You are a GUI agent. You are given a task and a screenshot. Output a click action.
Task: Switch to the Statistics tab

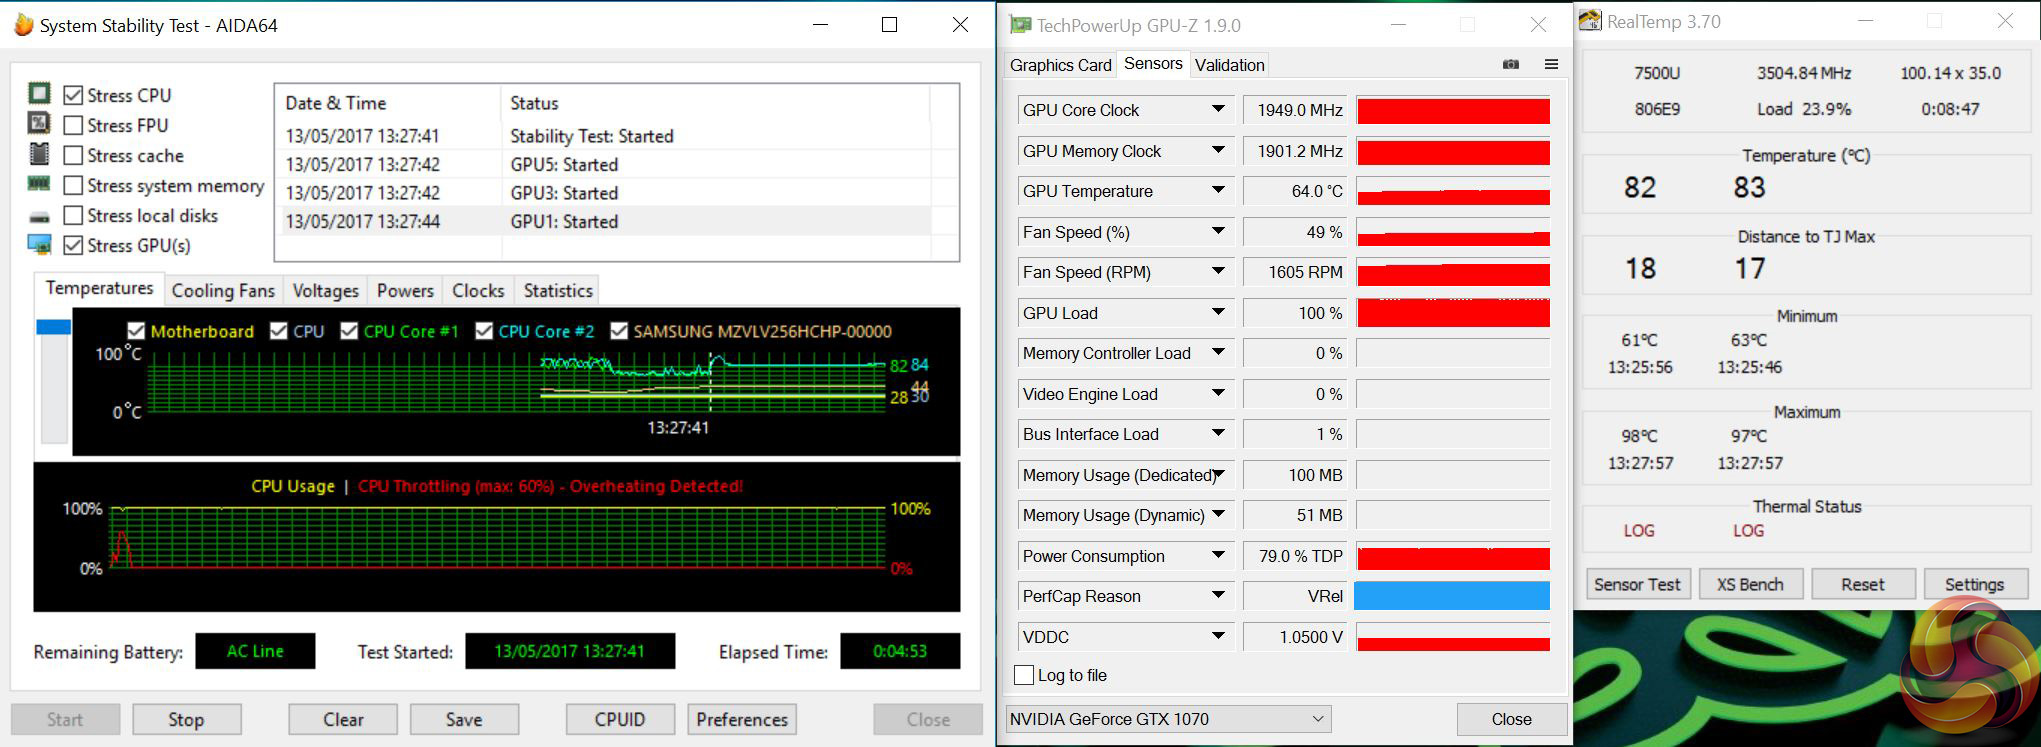point(558,290)
